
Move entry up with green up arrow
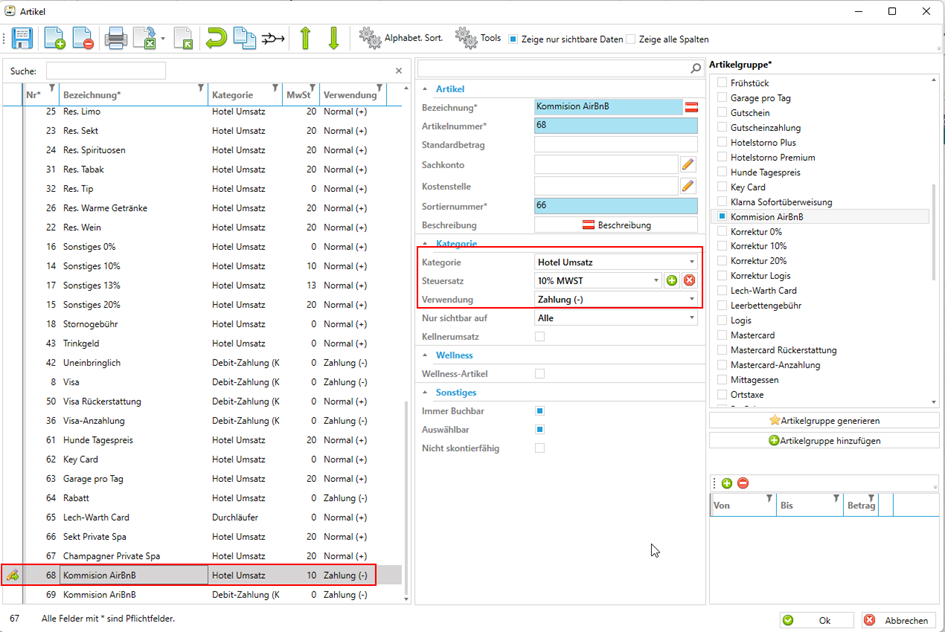click(306, 39)
